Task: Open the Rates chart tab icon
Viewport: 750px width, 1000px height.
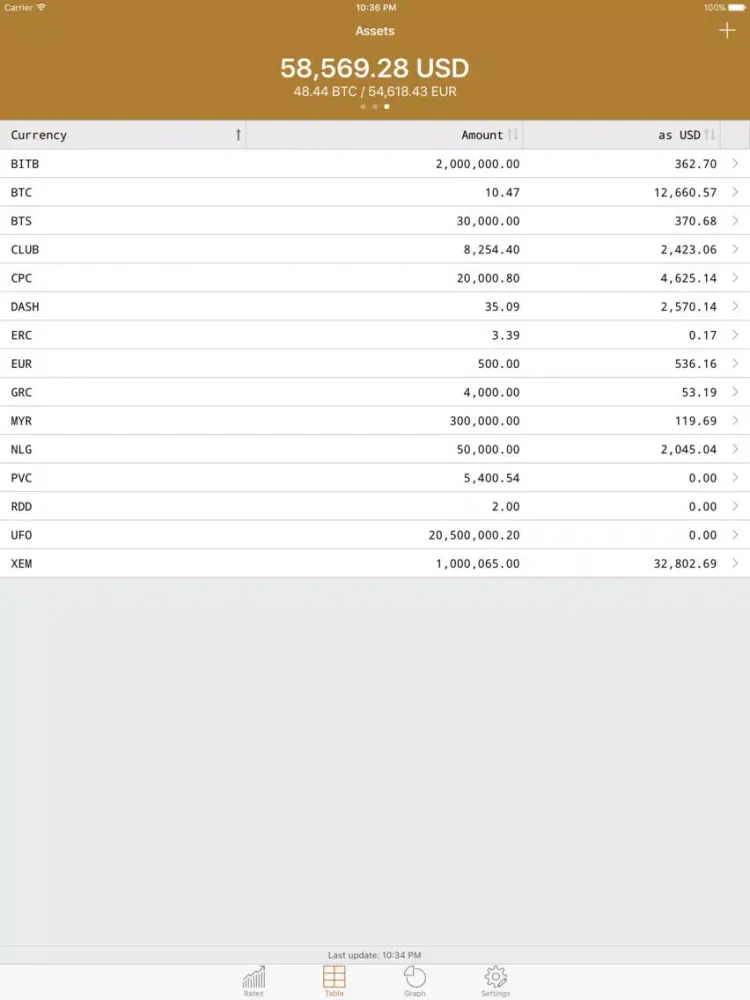Action: coord(254,977)
